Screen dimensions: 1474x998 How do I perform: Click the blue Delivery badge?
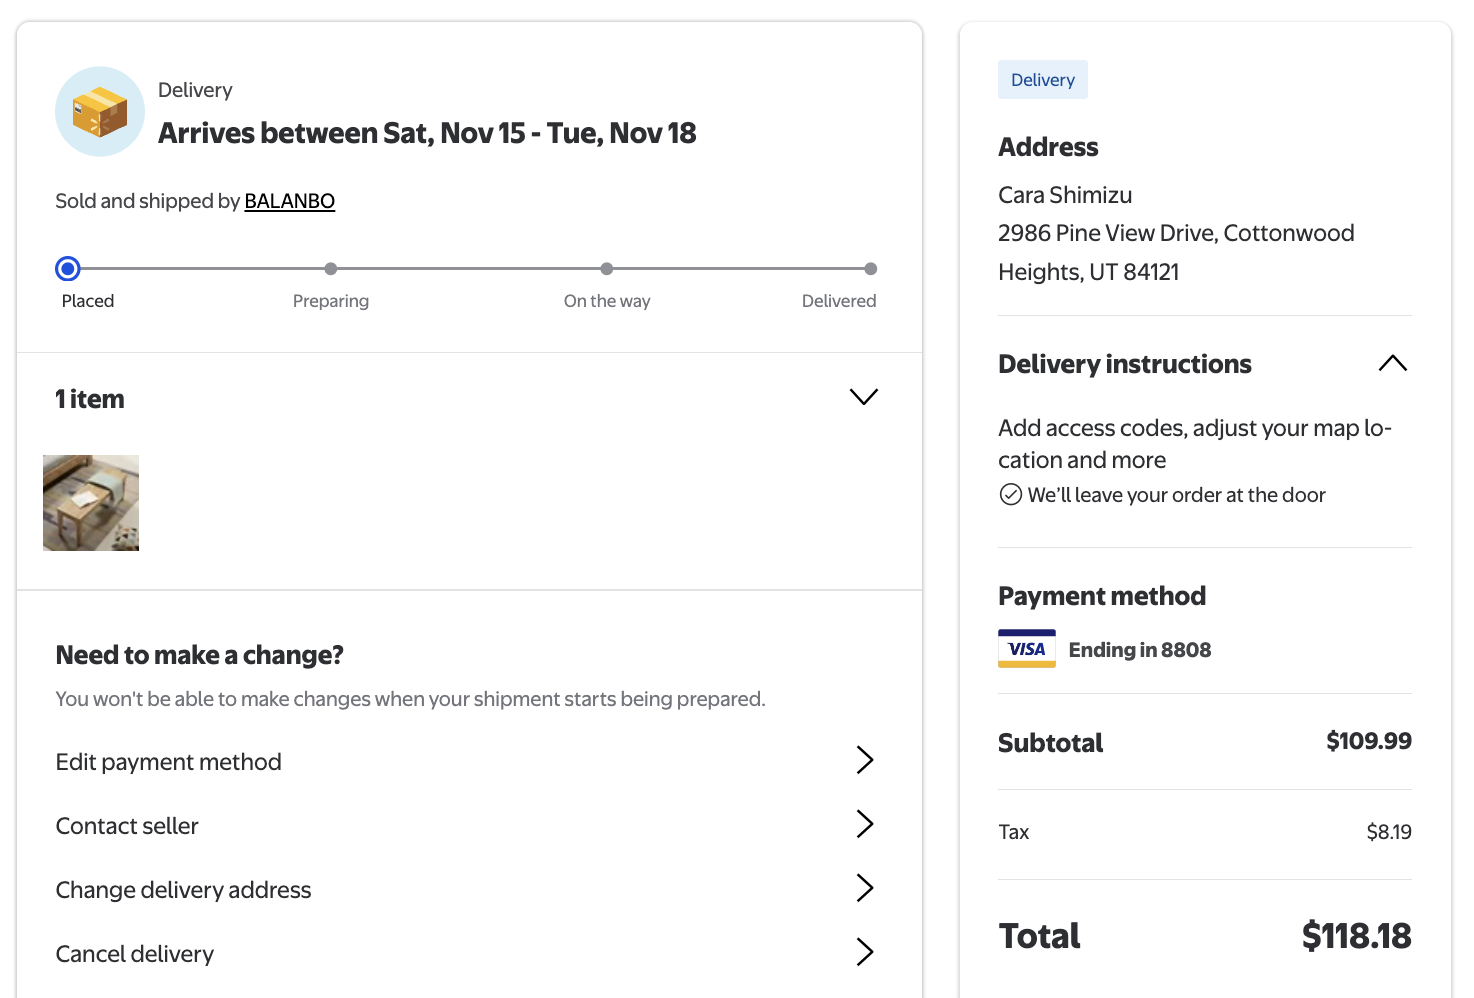point(1042,80)
